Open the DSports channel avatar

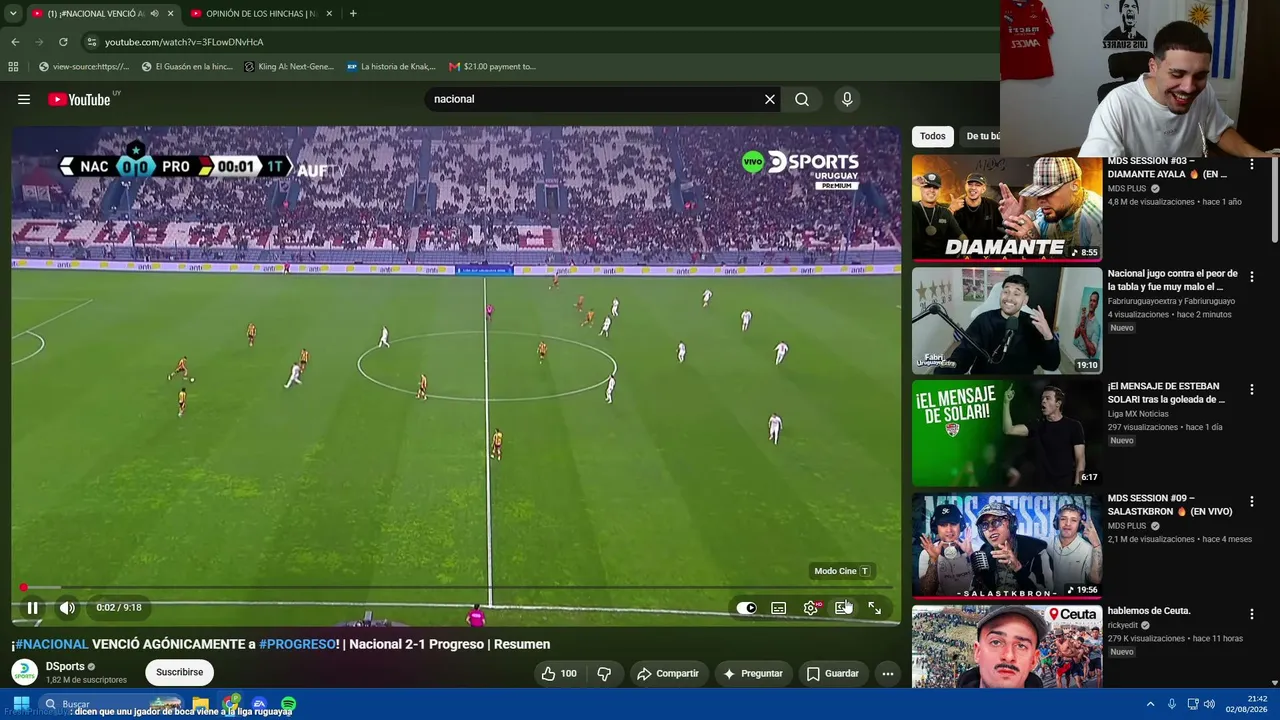(x=24, y=673)
